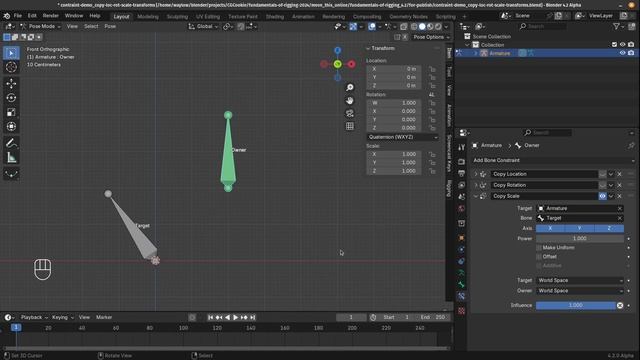Select the 3D Cursor tool

[11, 67]
